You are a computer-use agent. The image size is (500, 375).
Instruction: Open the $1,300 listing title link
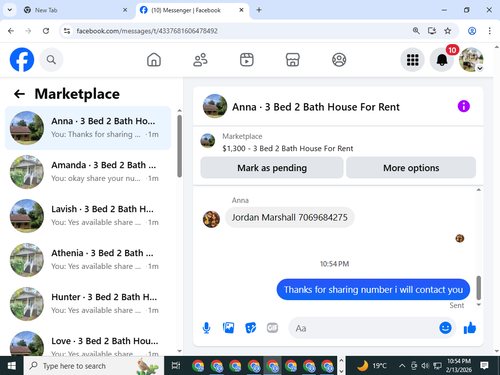point(288,149)
